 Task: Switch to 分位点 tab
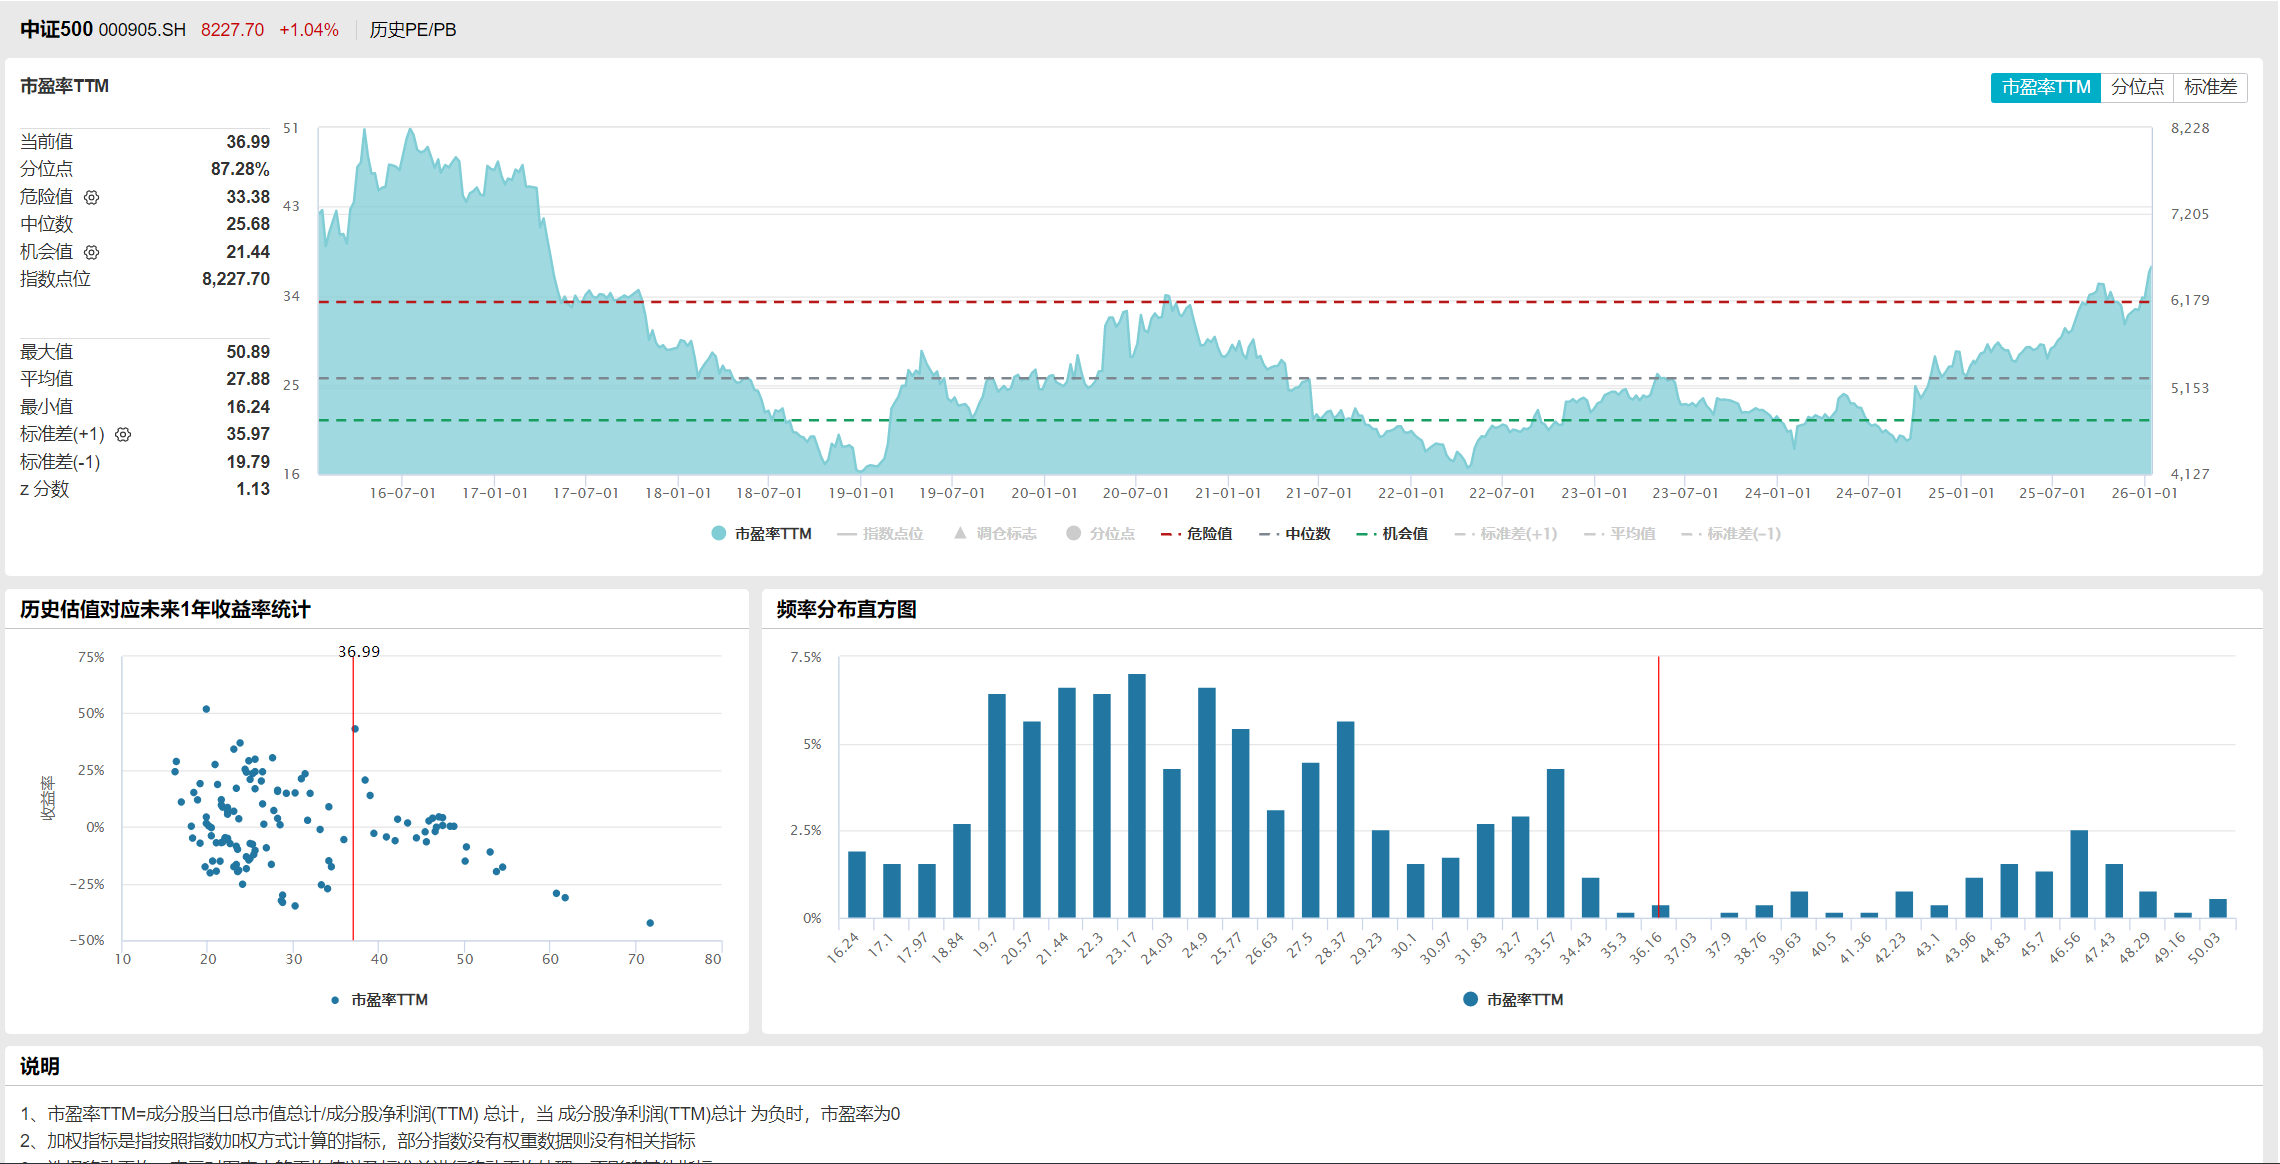click(2136, 87)
